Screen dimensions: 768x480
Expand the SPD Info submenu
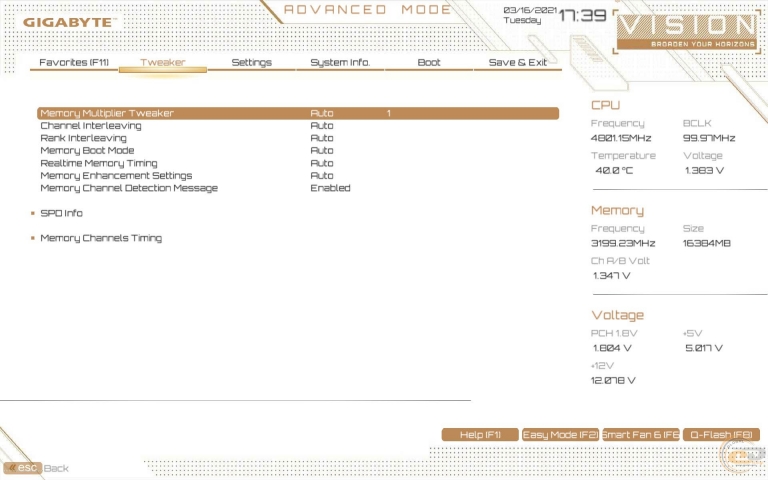61,213
